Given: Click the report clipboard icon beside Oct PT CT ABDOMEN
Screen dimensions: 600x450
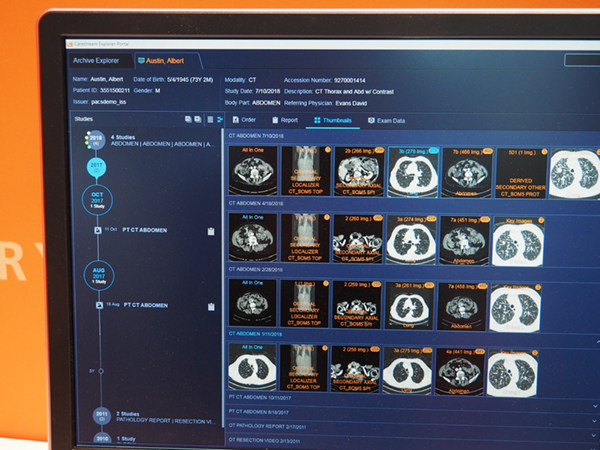Looking at the screenshot, I should (x=211, y=231).
